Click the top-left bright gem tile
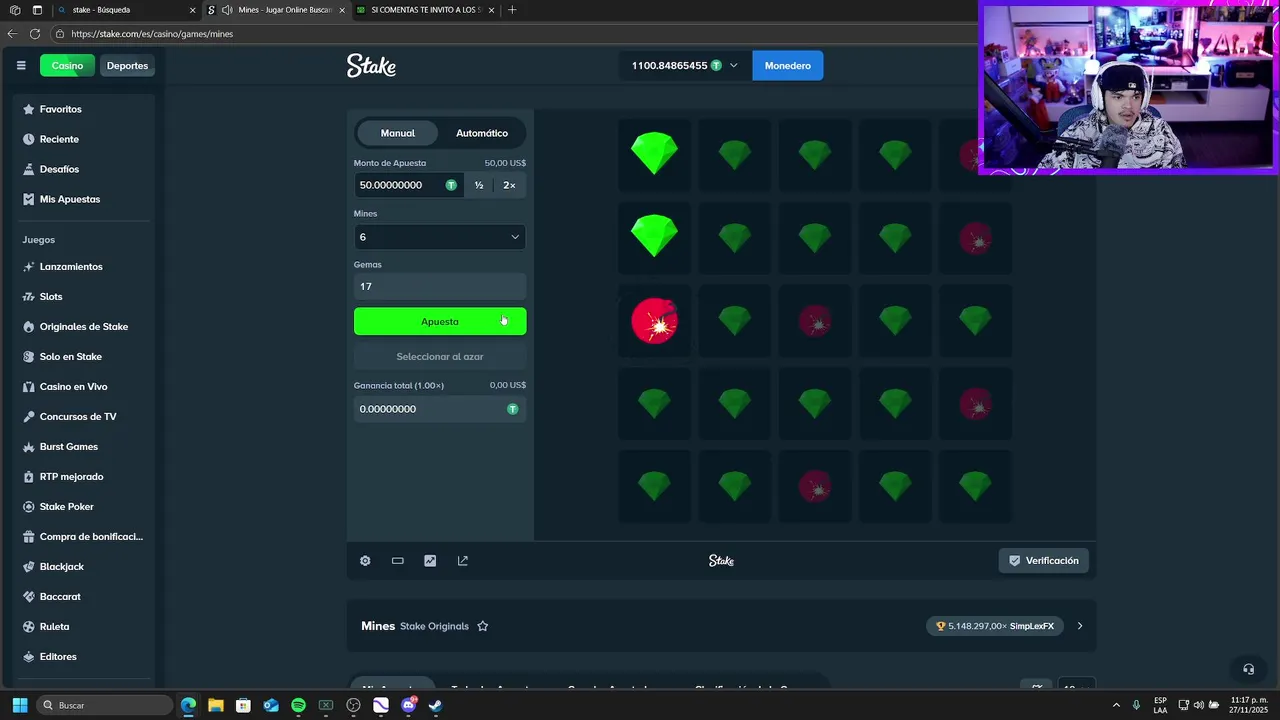 [655, 155]
